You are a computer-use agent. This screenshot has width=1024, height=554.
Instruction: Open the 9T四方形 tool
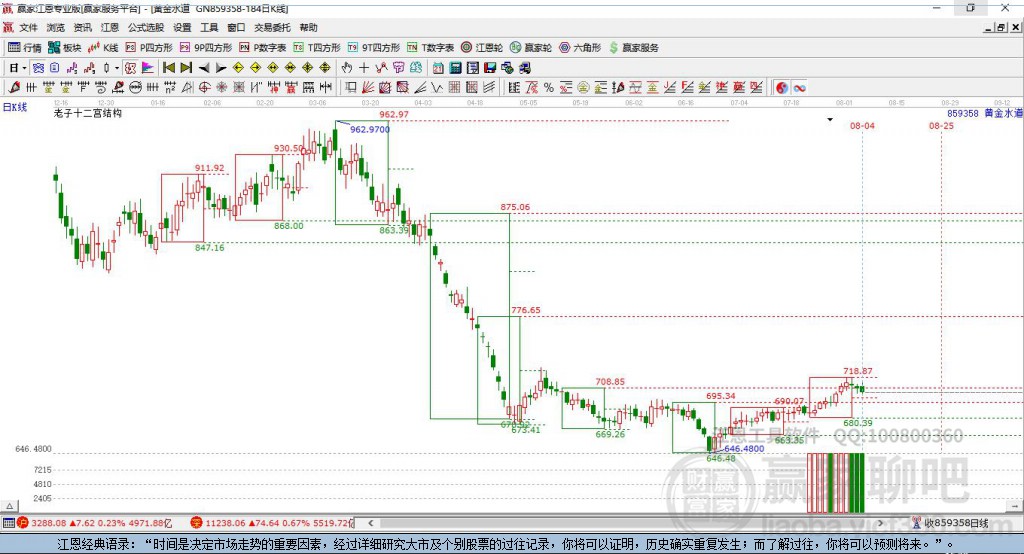click(x=374, y=48)
